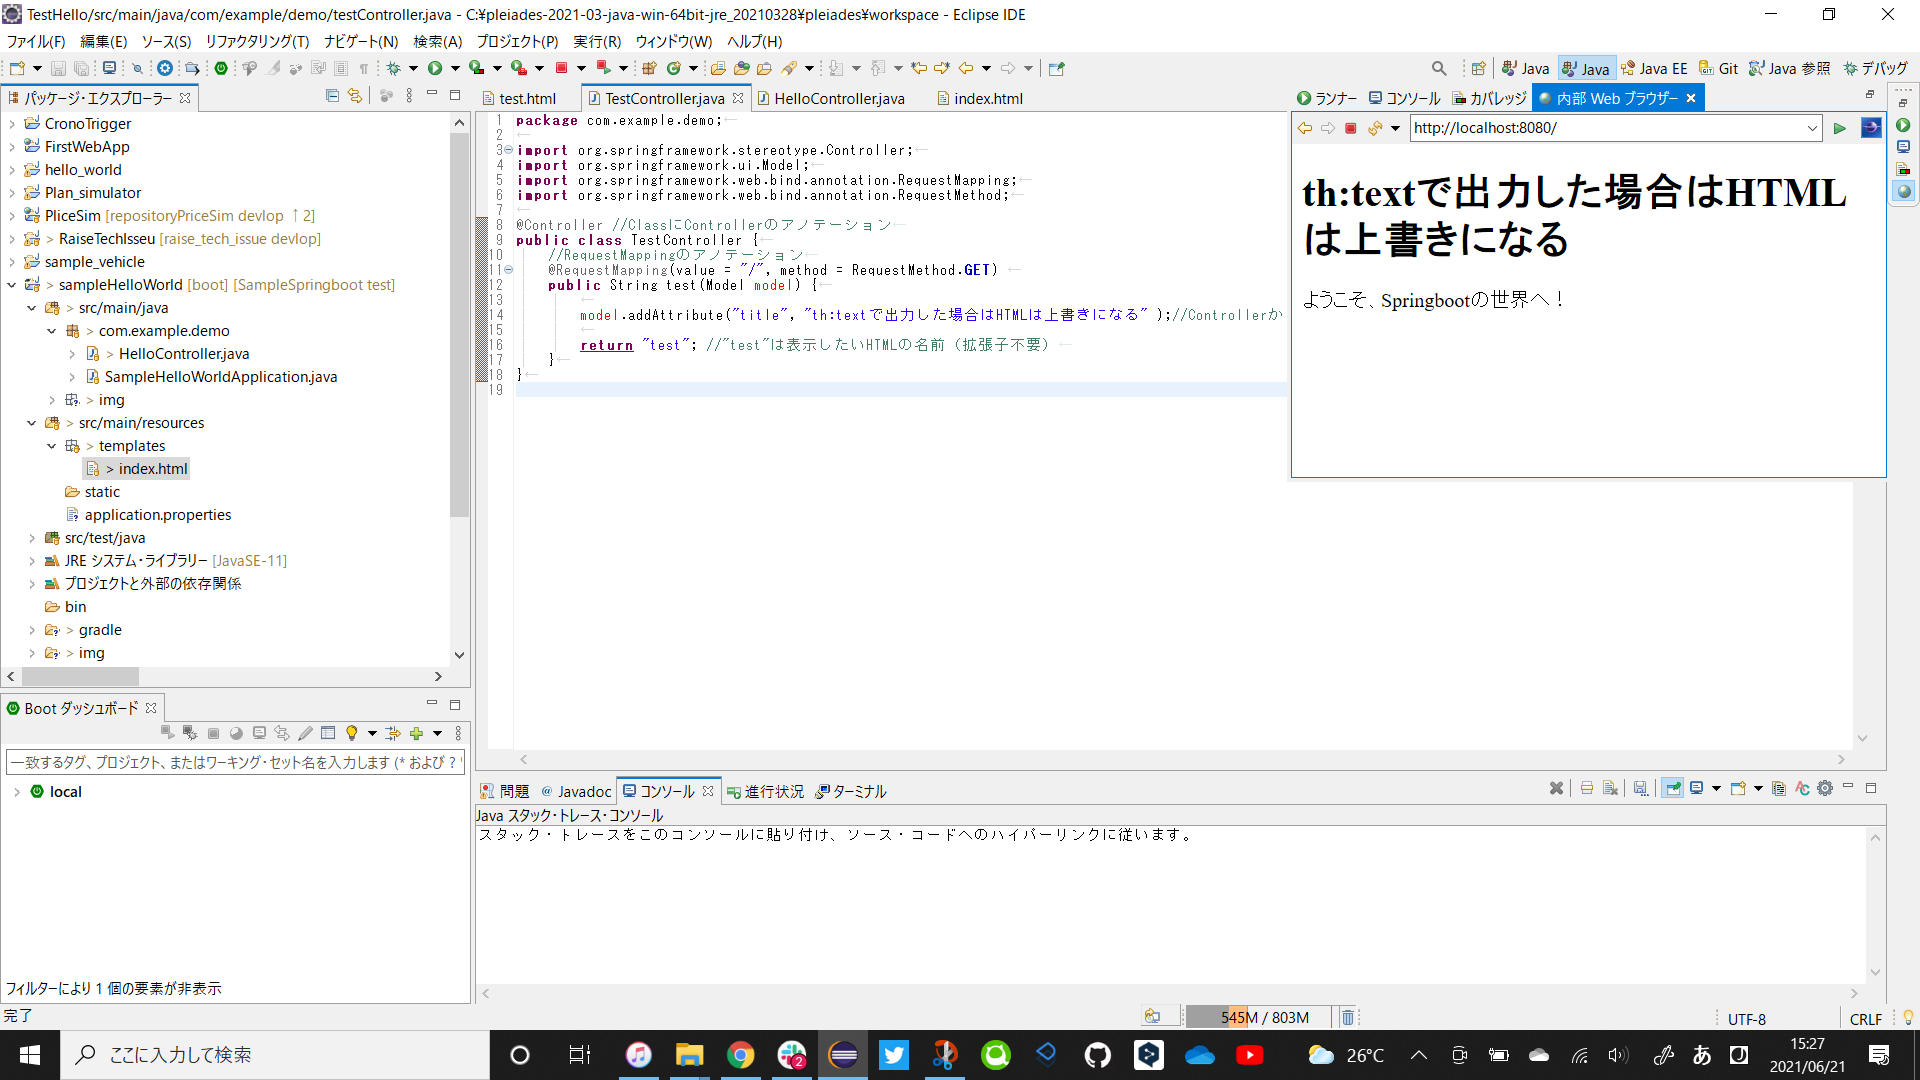Toggle Link with Editor in Package Explorer
Screen dimensions: 1920x1080
pyautogui.click(x=355, y=96)
